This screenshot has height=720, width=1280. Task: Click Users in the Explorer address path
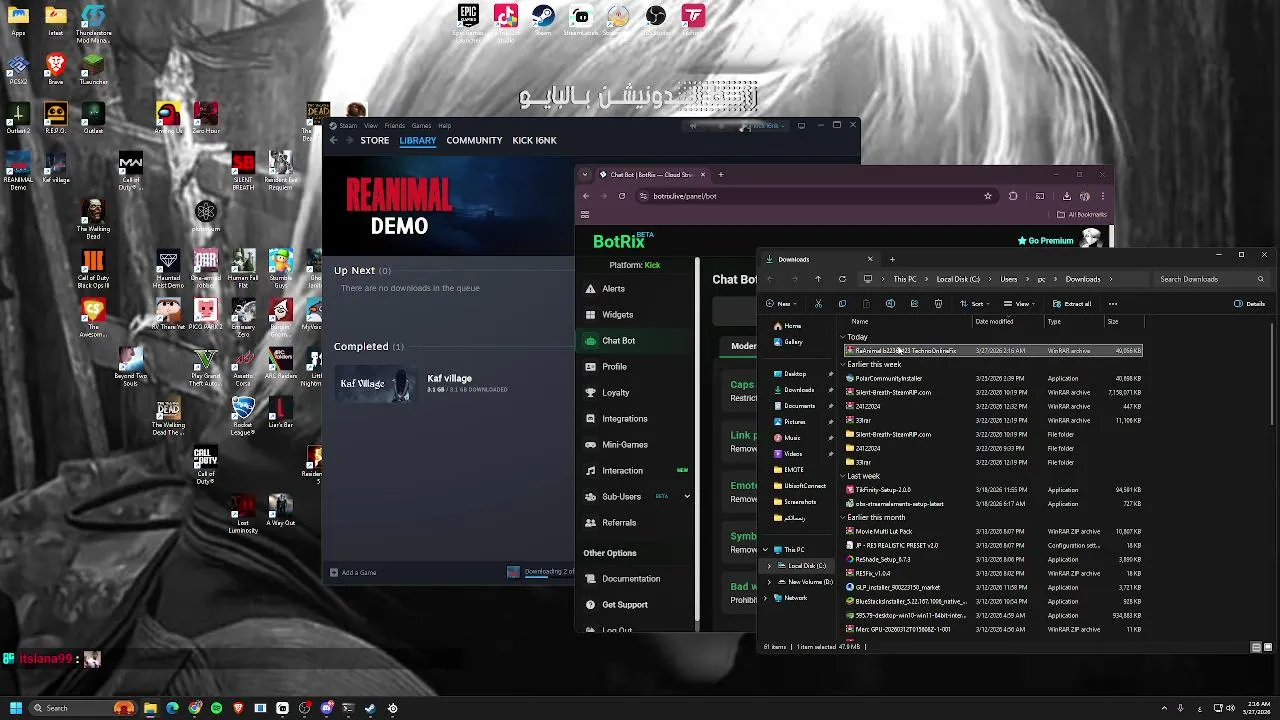tap(1009, 280)
